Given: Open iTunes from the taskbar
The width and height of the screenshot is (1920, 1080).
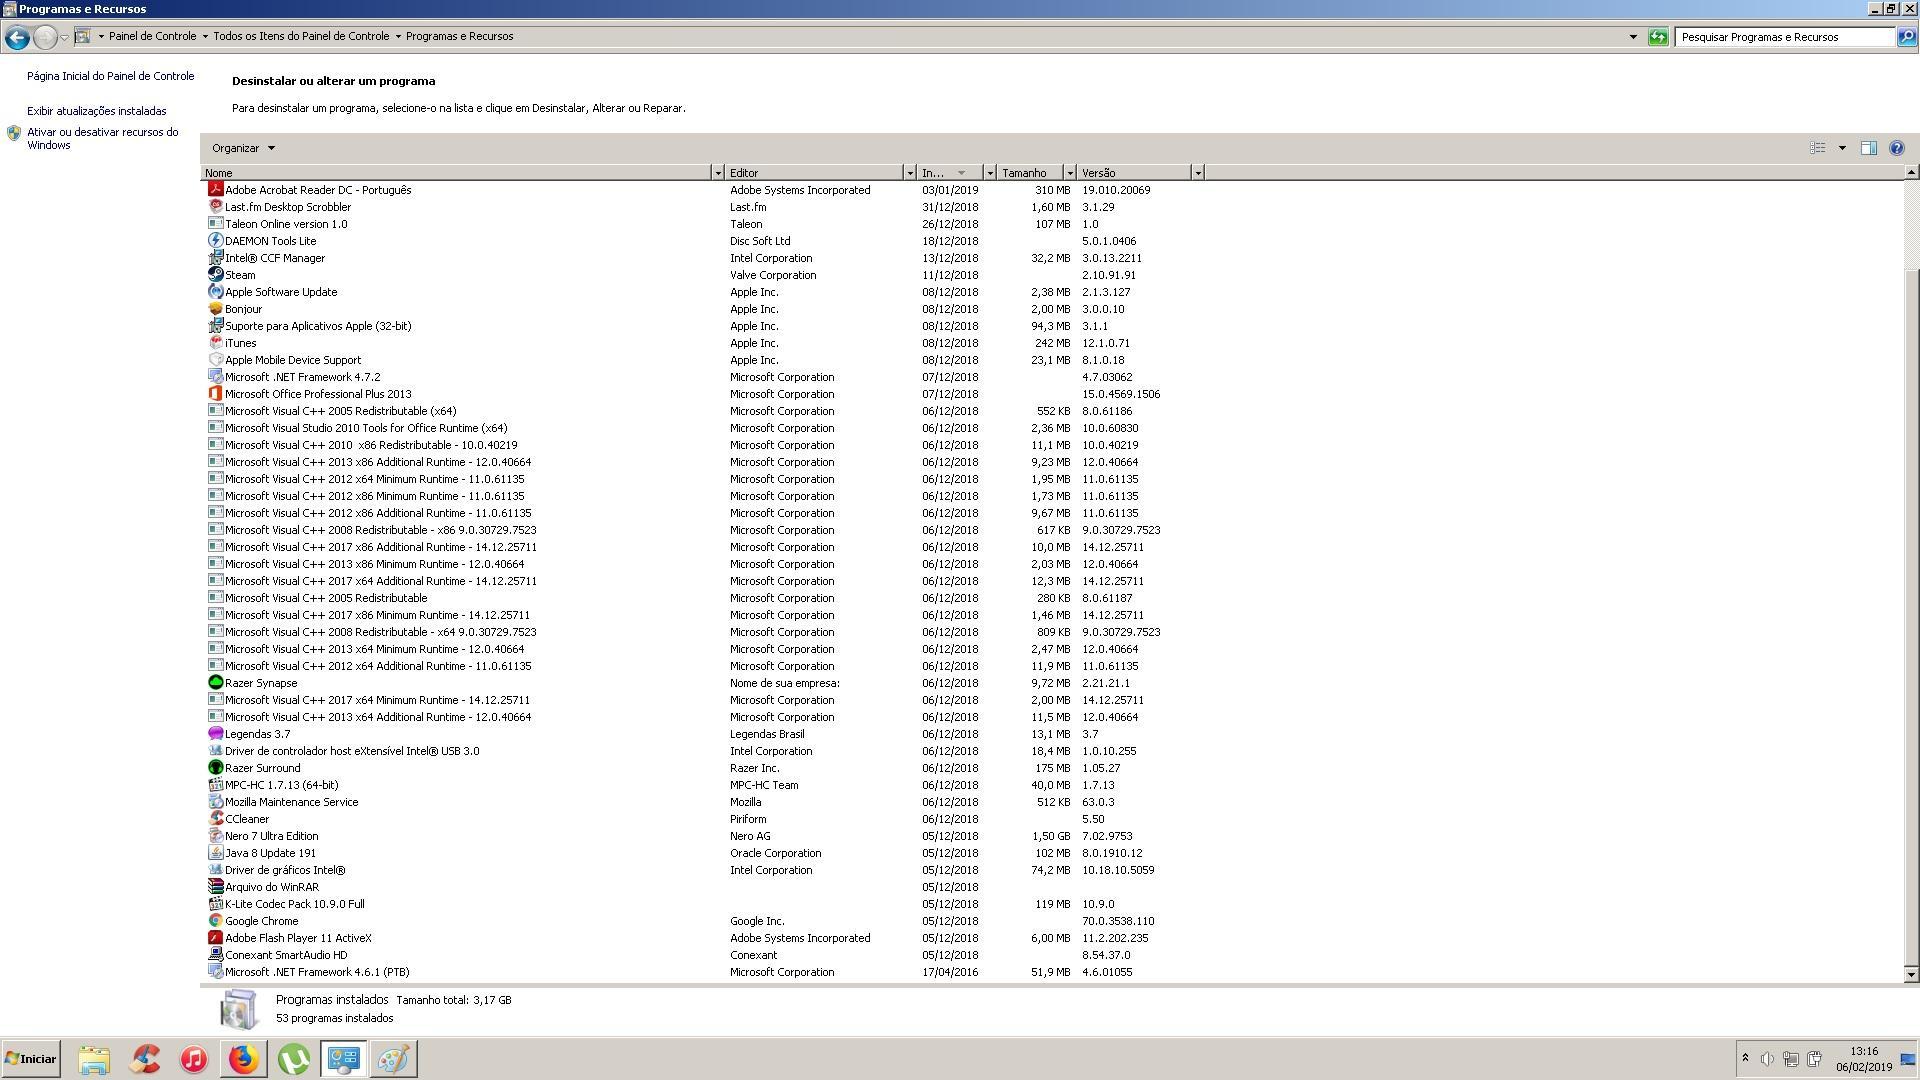Looking at the screenshot, I should pyautogui.click(x=194, y=1059).
